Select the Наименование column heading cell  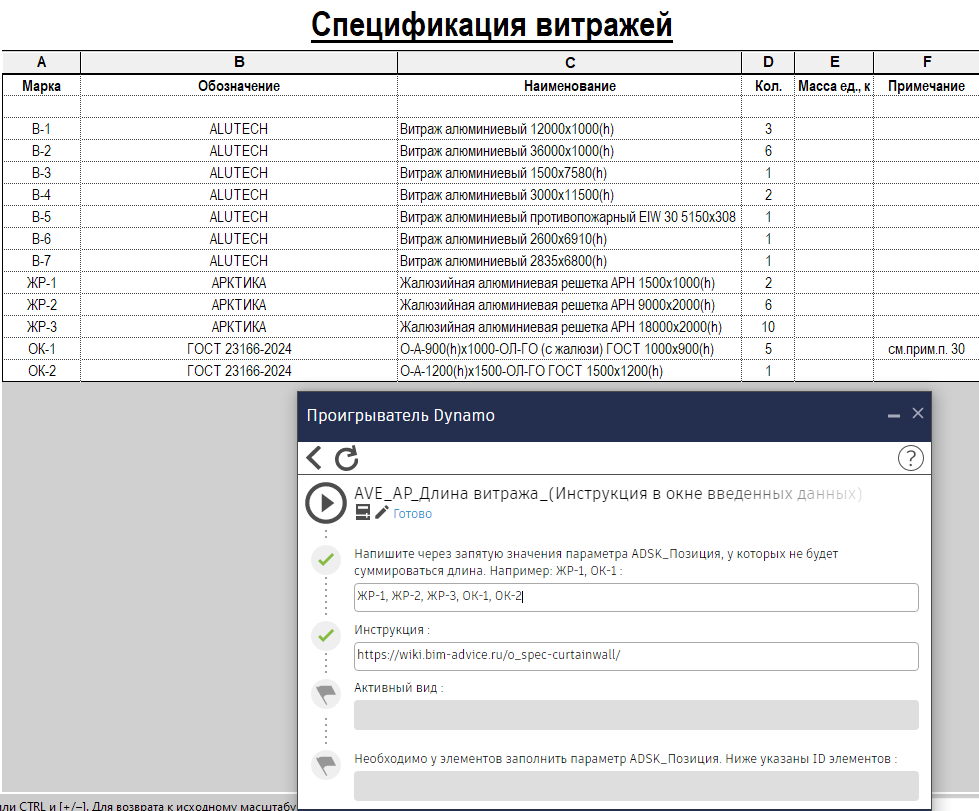pos(569,86)
